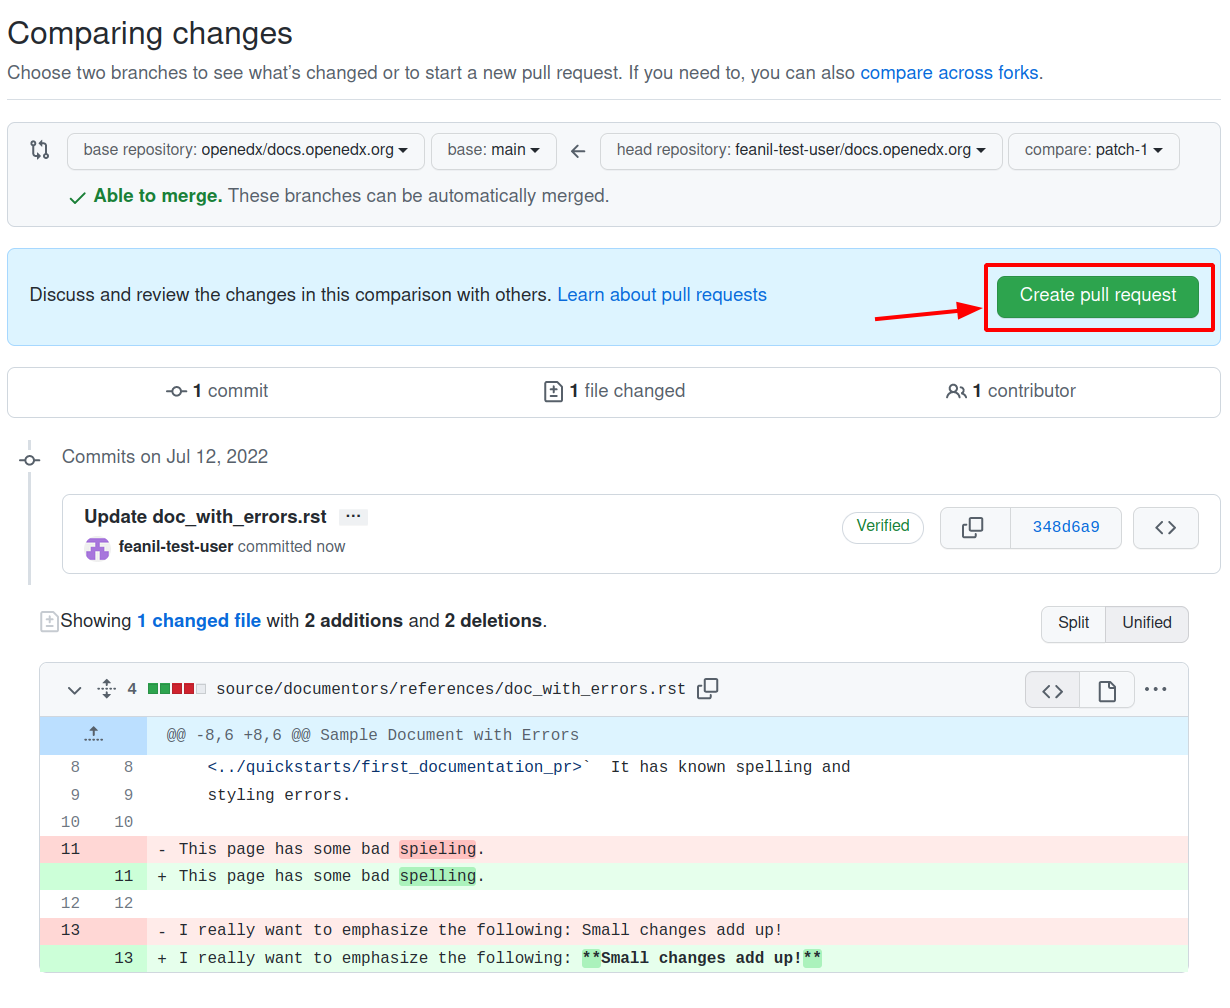1230x1008 pixels.
Task: Select the Unified diff view
Action: pyautogui.click(x=1146, y=623)
